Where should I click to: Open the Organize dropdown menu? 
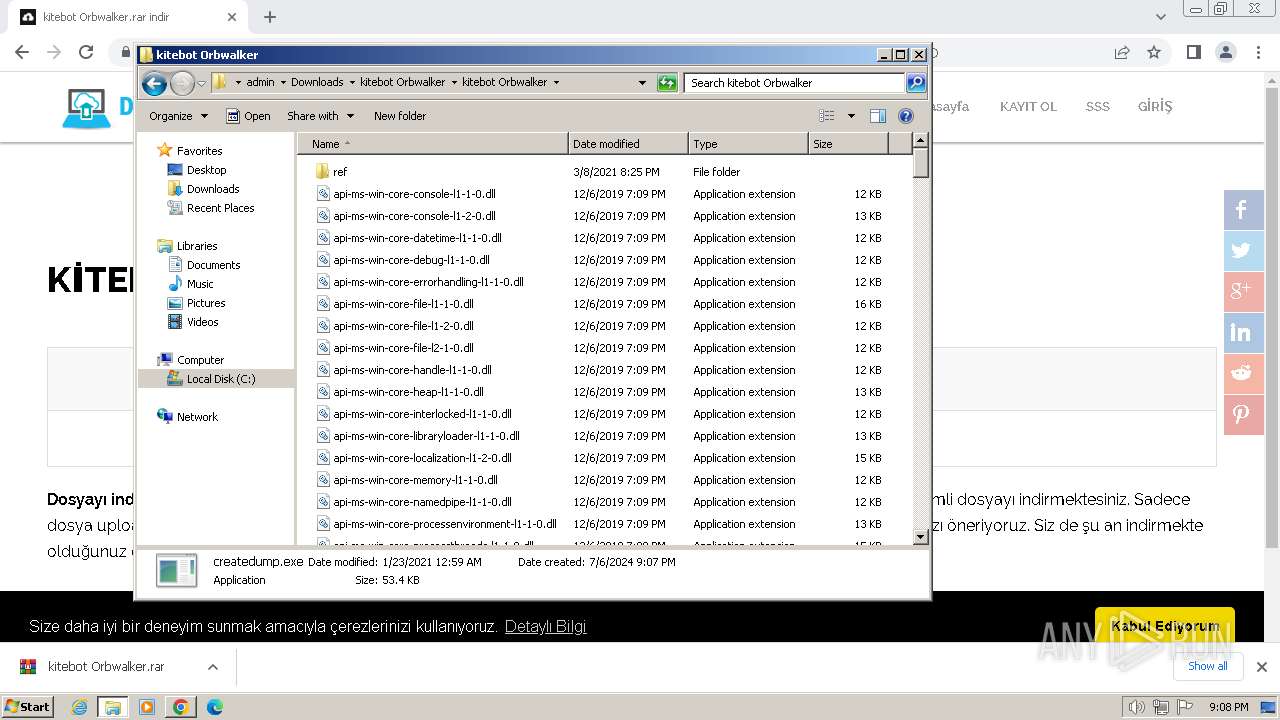click(x=178, y=116)
